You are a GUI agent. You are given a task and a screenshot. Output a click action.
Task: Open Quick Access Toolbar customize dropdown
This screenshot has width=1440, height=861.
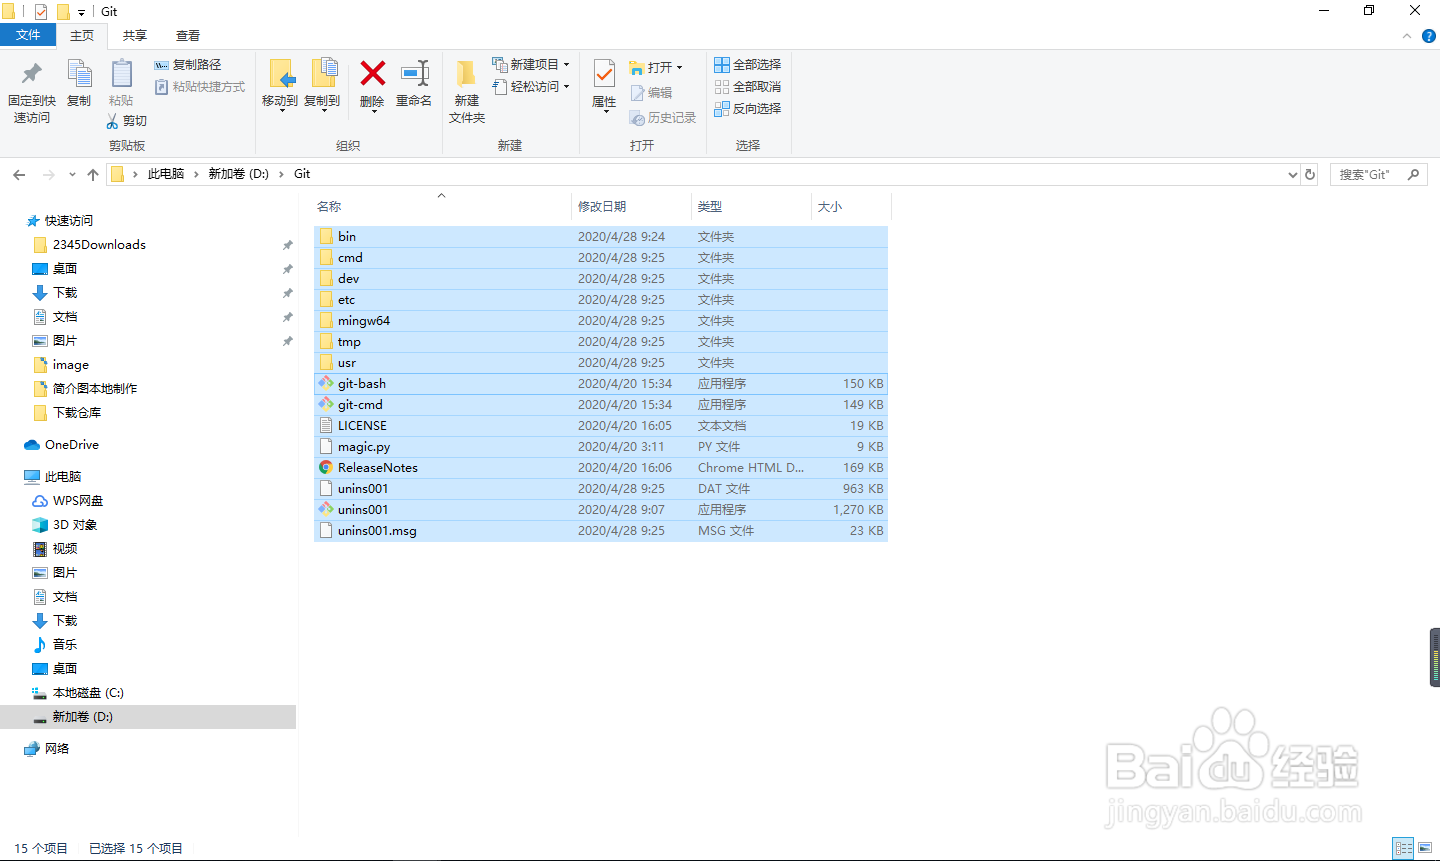pyautogui.click(x=81, y=12)
